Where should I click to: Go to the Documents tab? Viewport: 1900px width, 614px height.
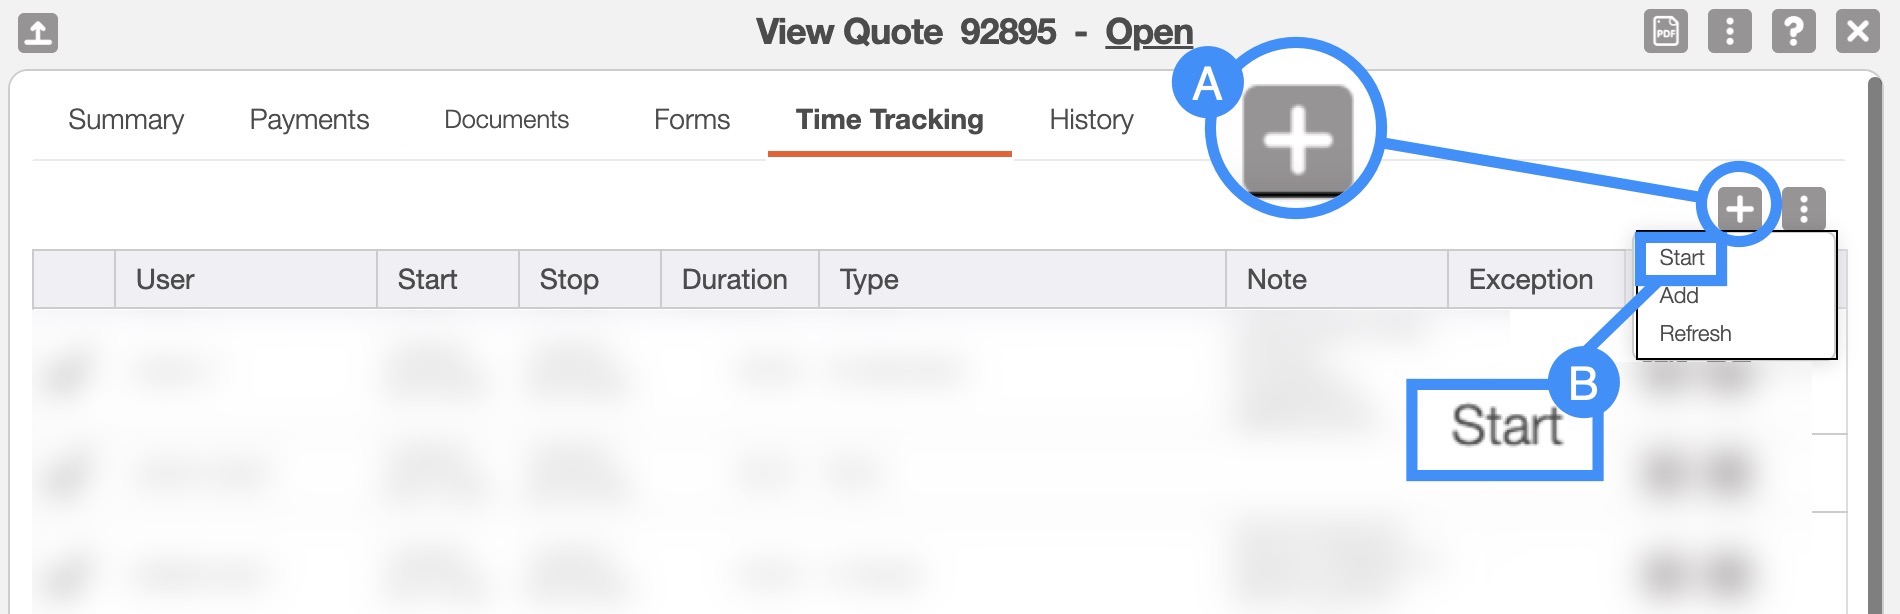pyautogui.click(x=506, y=120)
